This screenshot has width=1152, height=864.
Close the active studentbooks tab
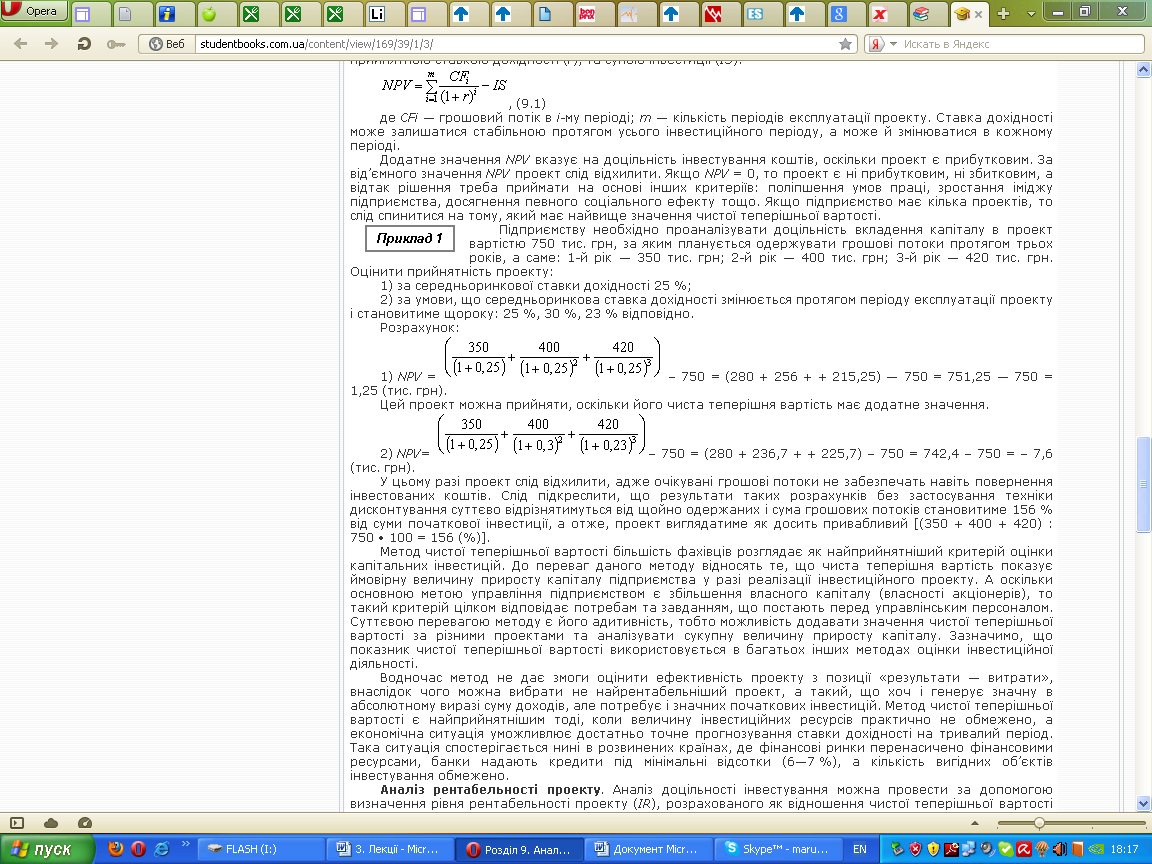[x=979, y=14]
